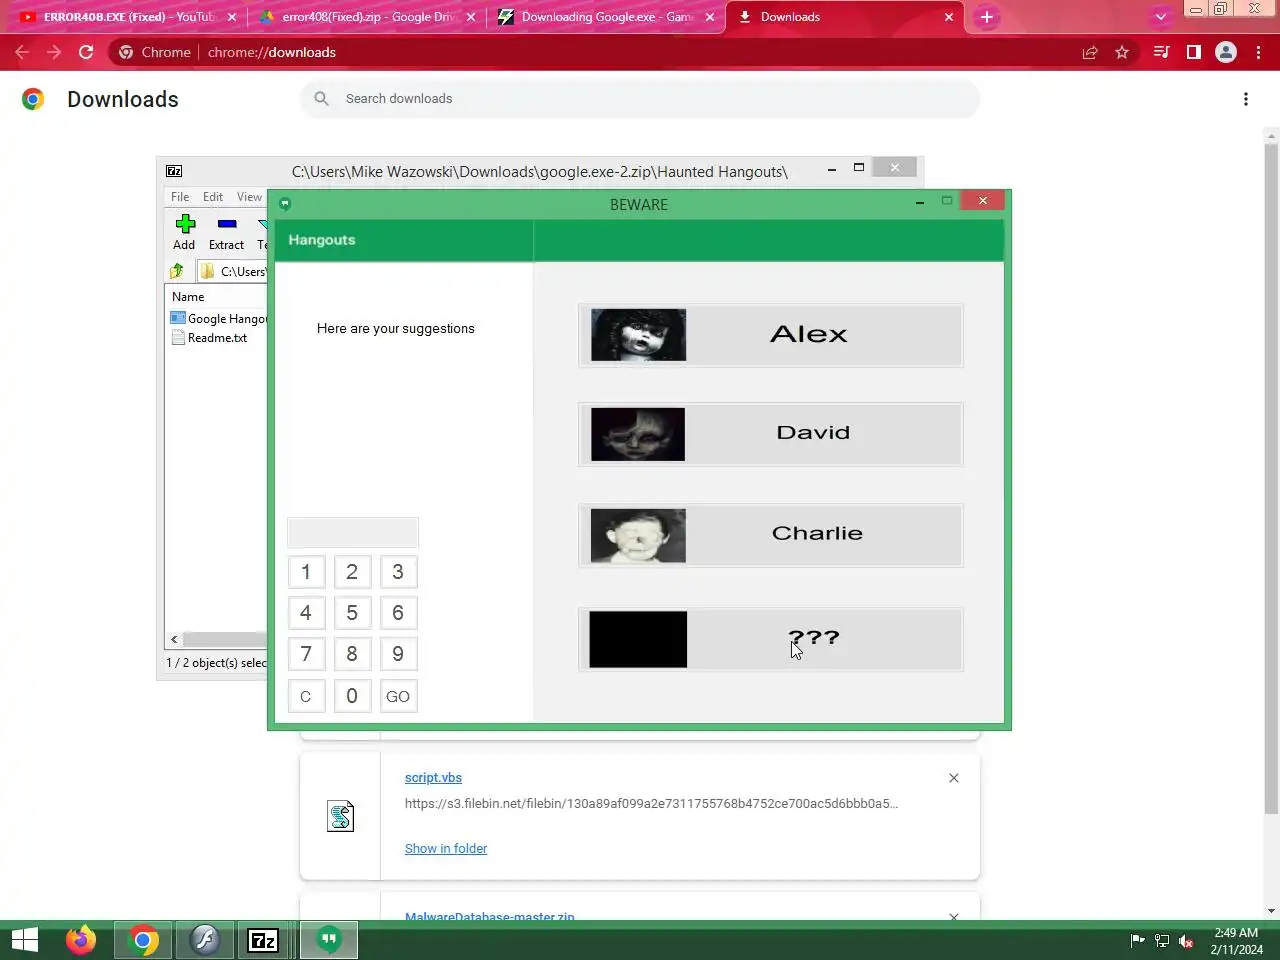Open Chrome profile avatar

[1226, 52]
